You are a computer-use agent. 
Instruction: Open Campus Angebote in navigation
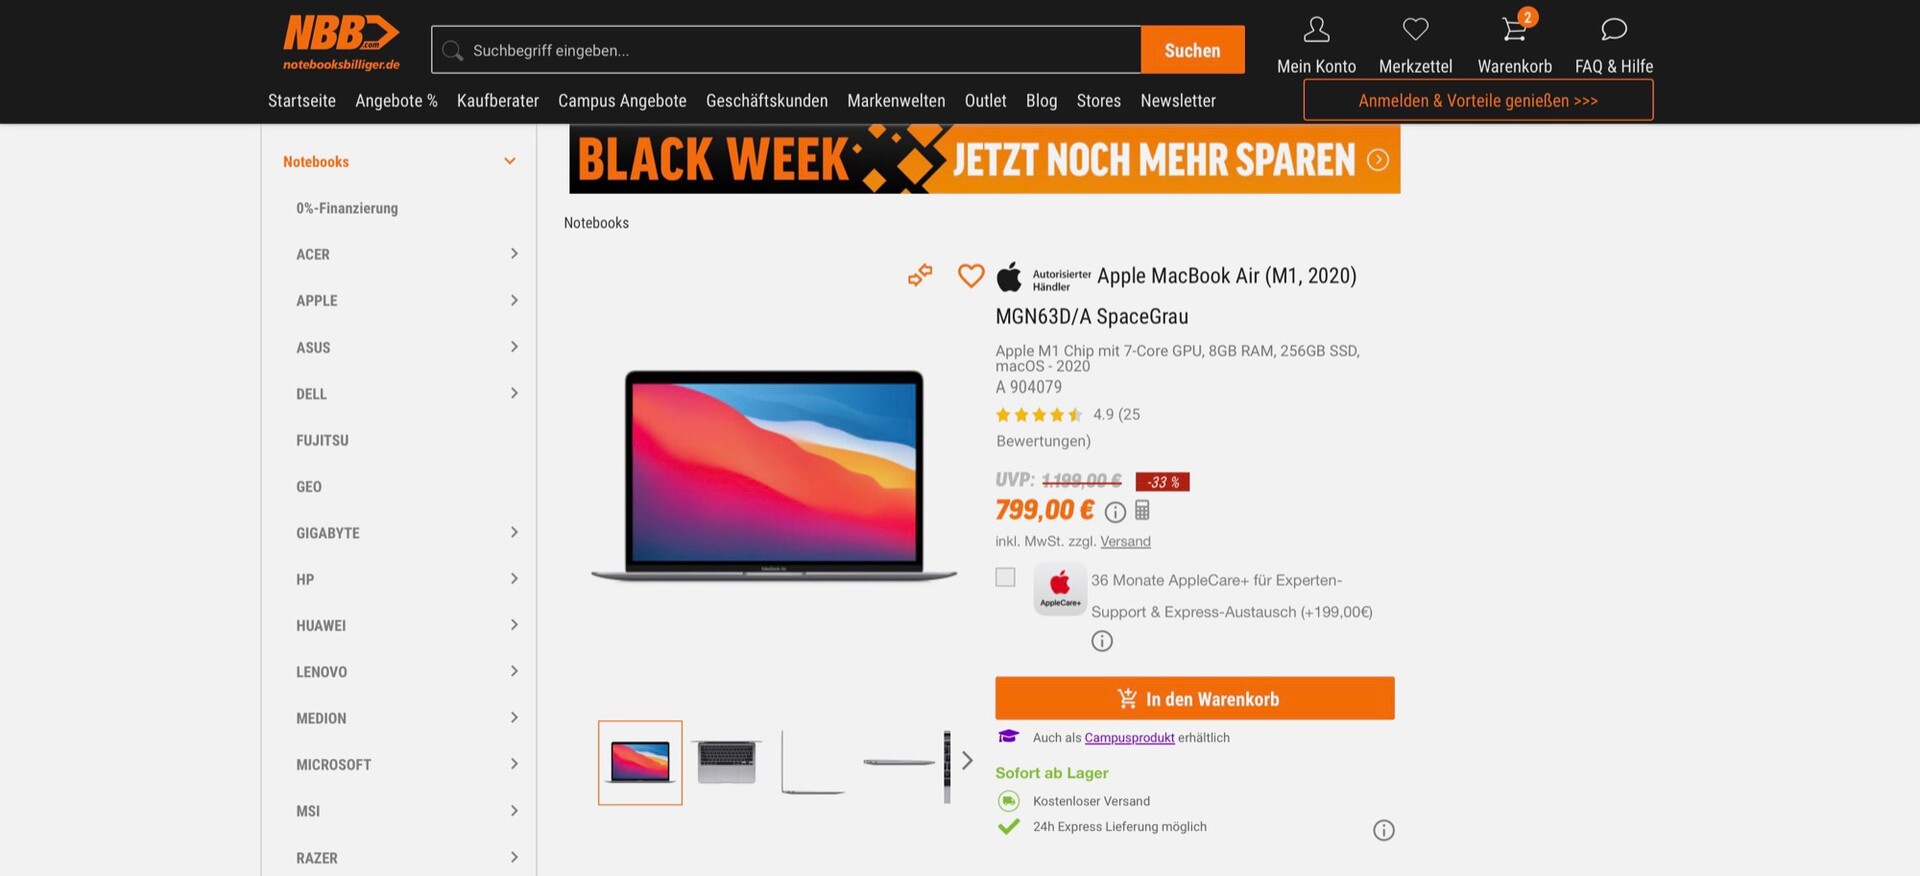[622, 101]
